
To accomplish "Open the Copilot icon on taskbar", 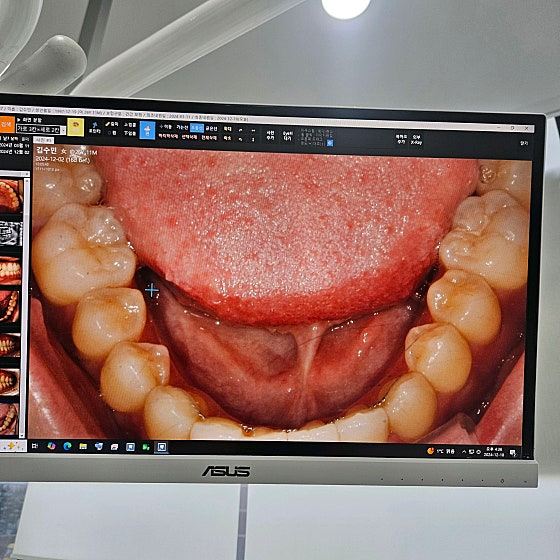I will coord(51,446).
